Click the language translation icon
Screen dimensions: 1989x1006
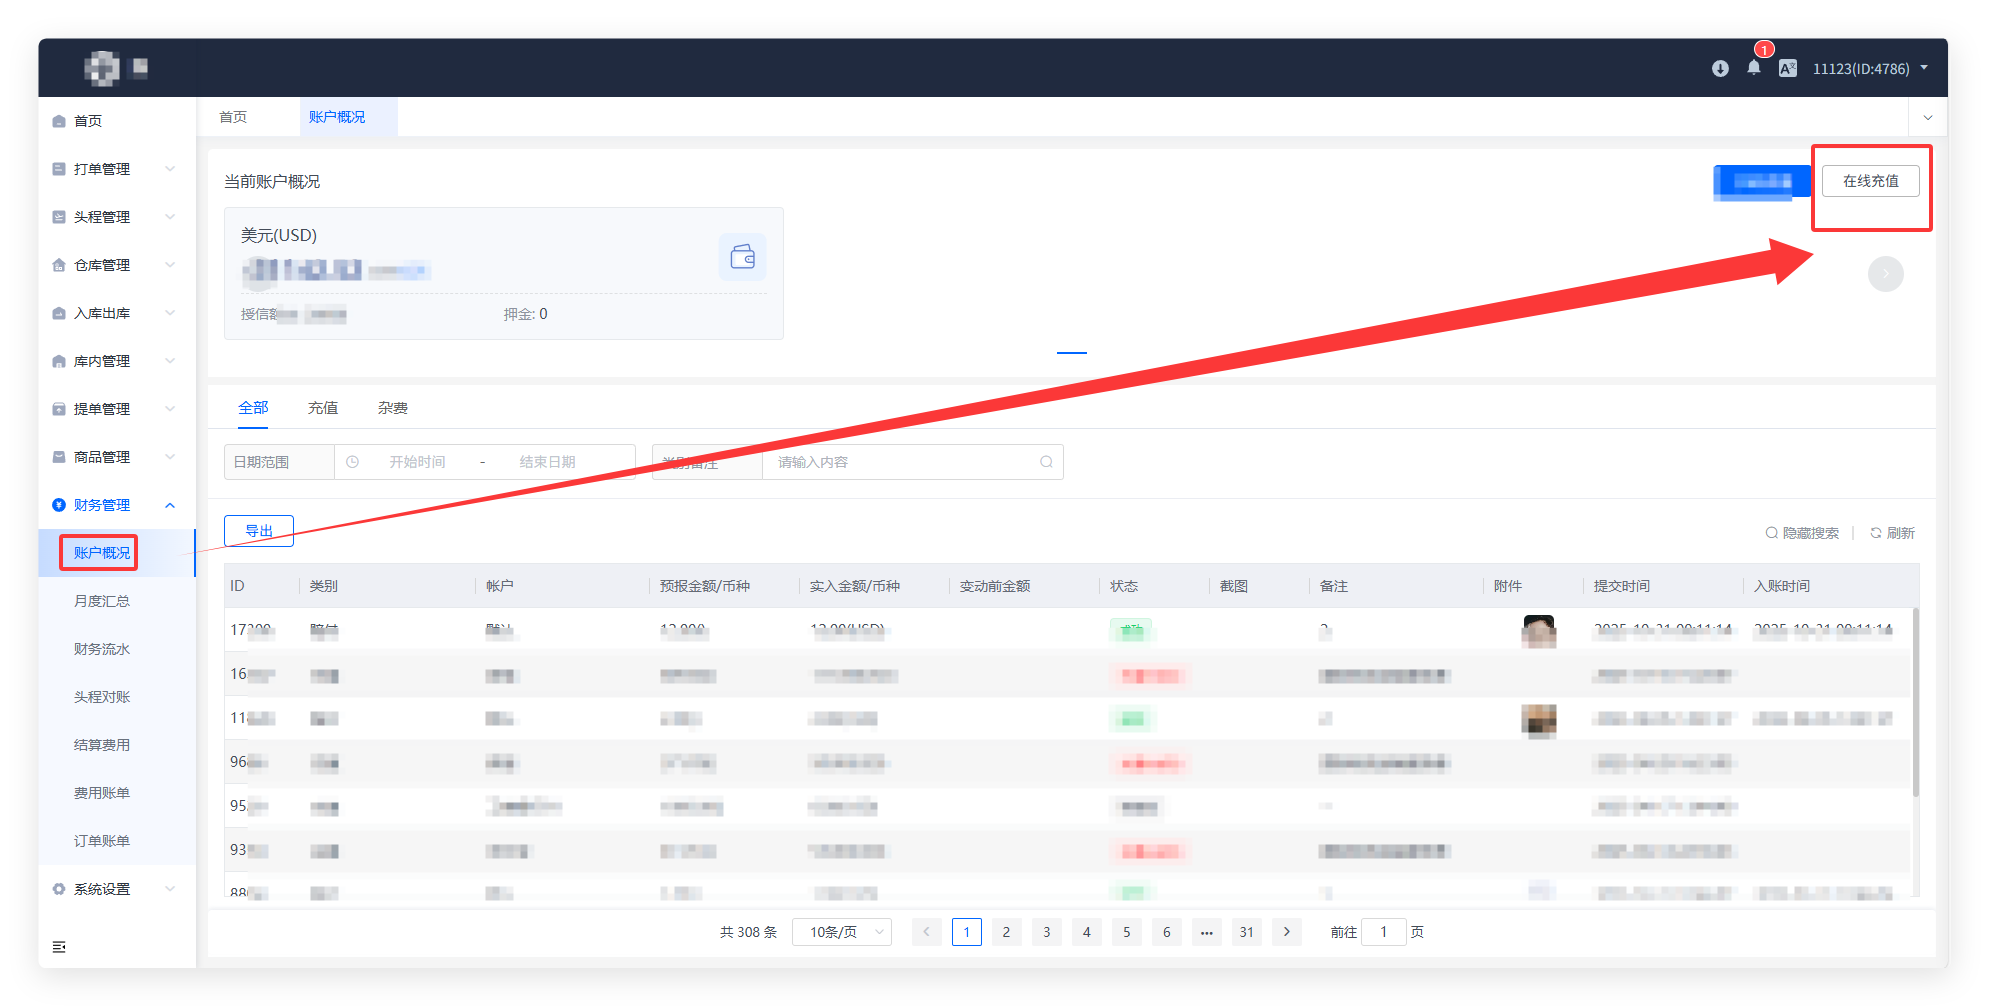(1788, 69)
